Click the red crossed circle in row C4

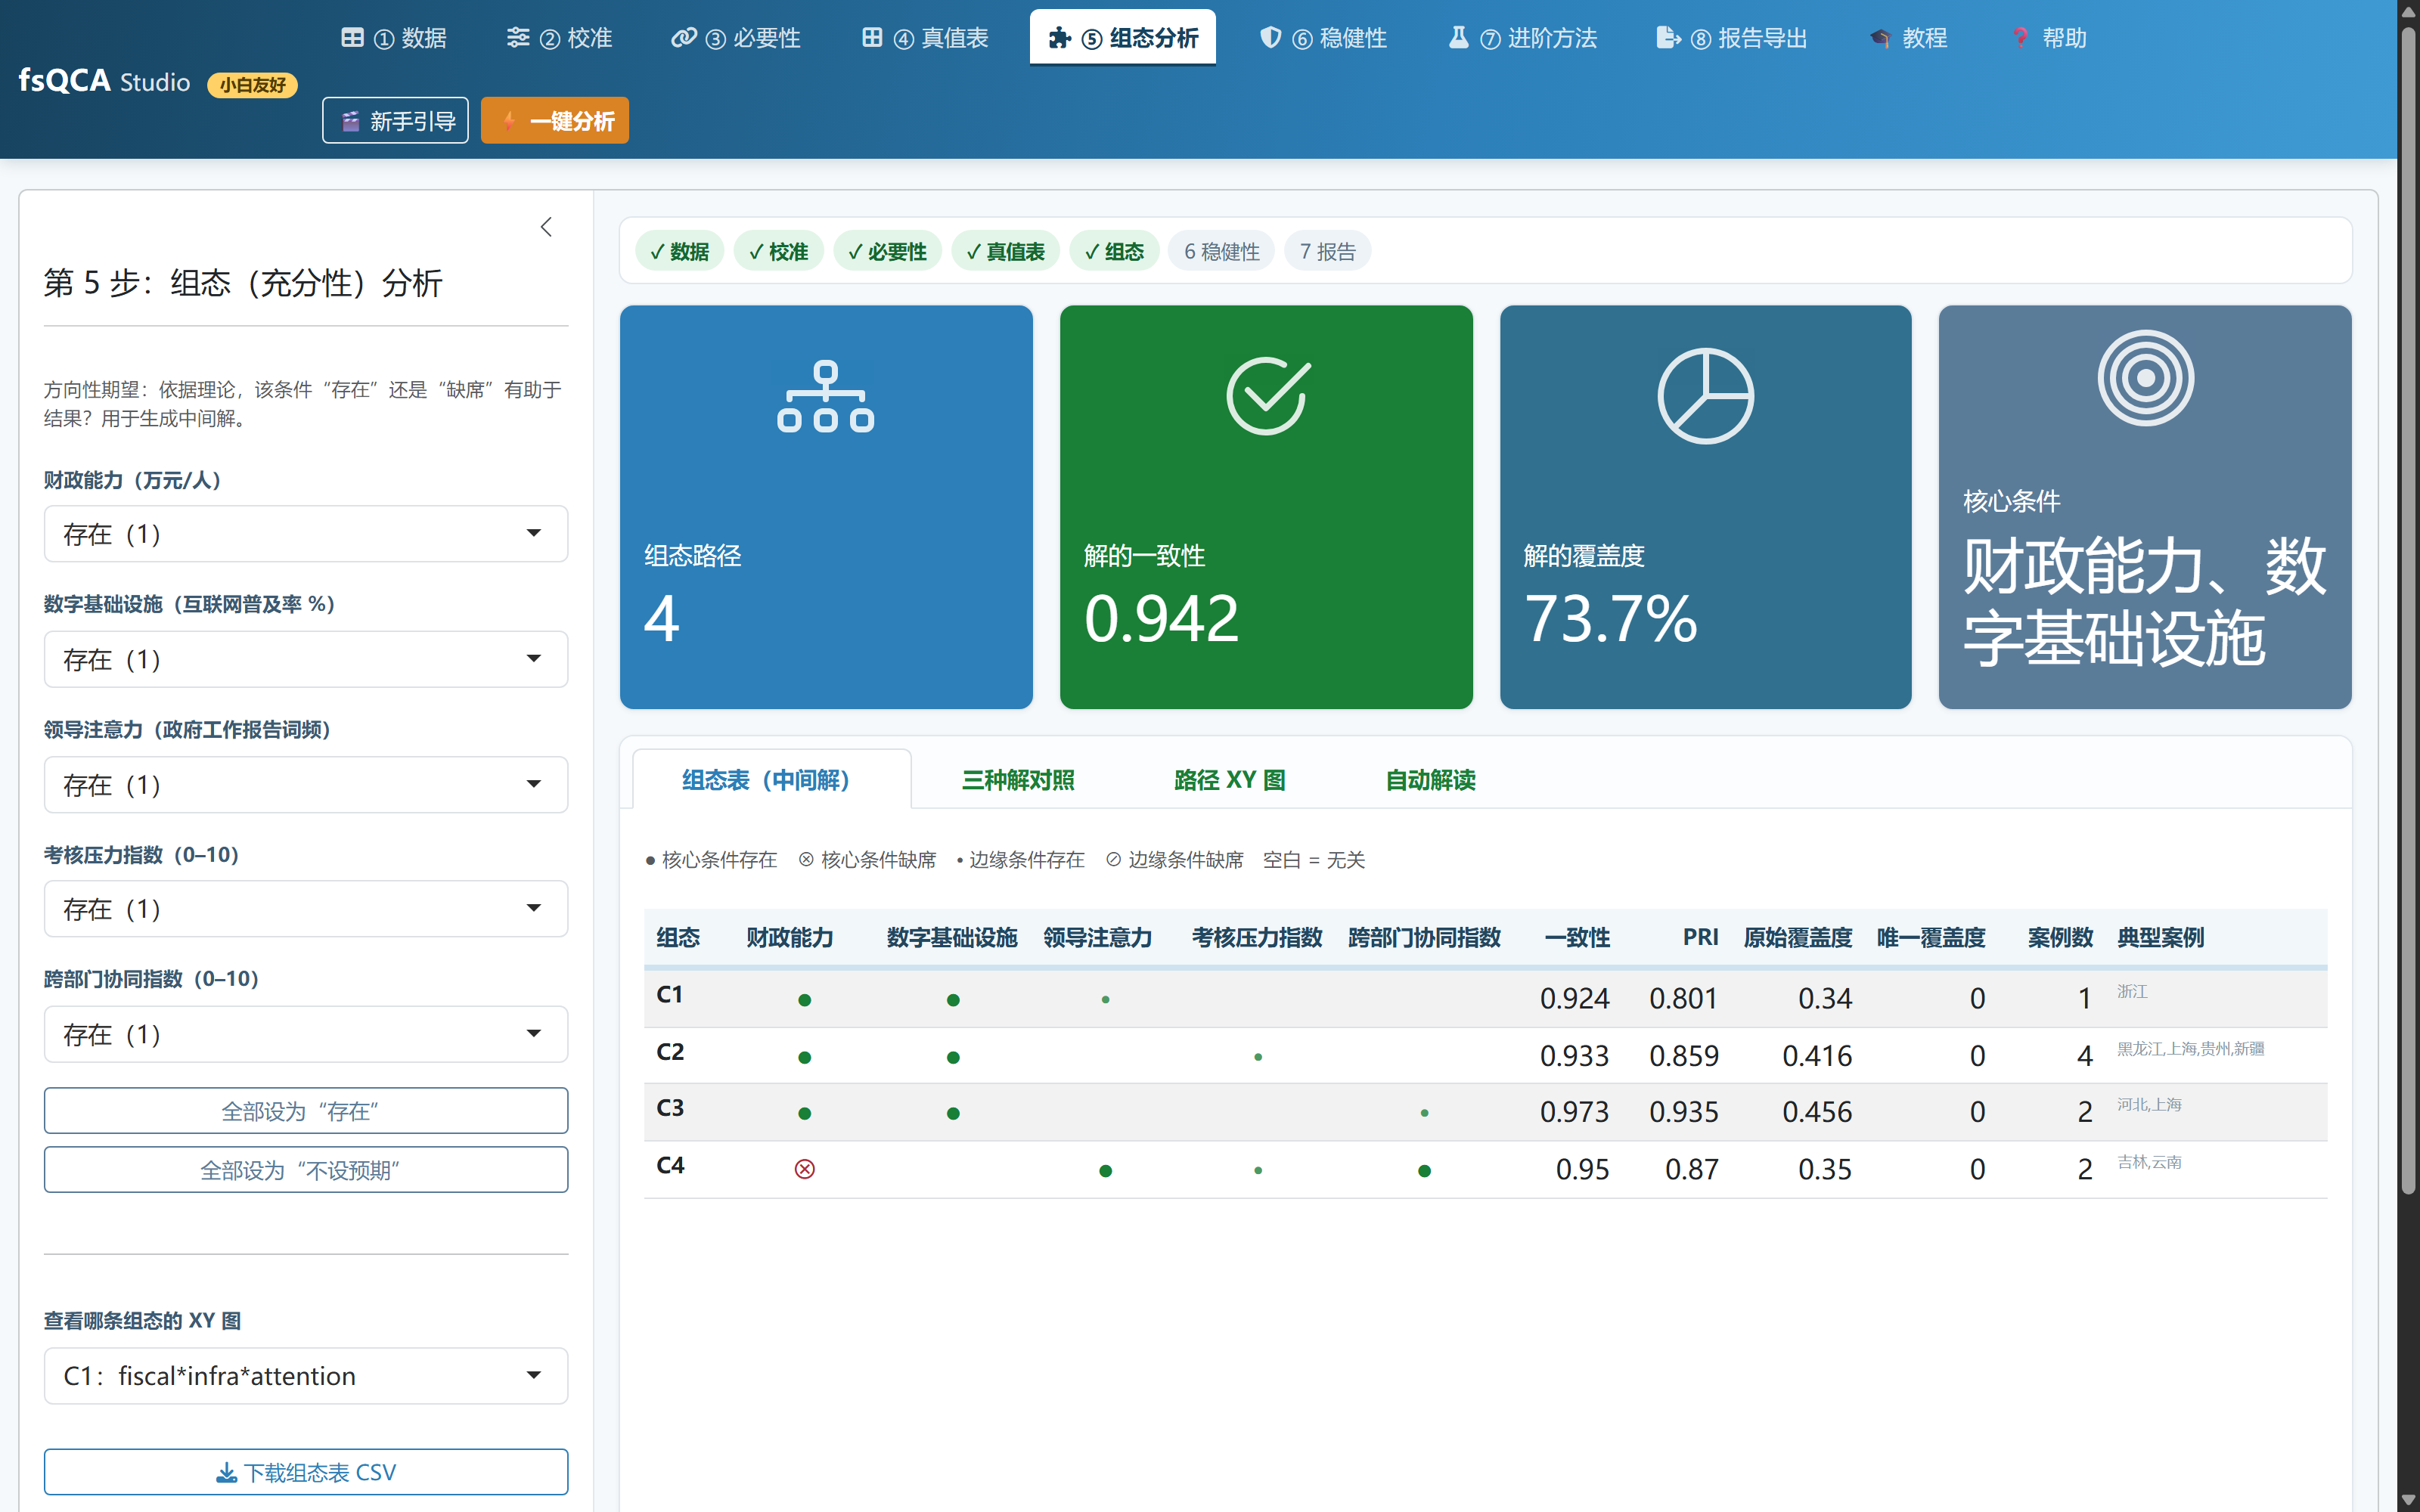point(804,1169)
